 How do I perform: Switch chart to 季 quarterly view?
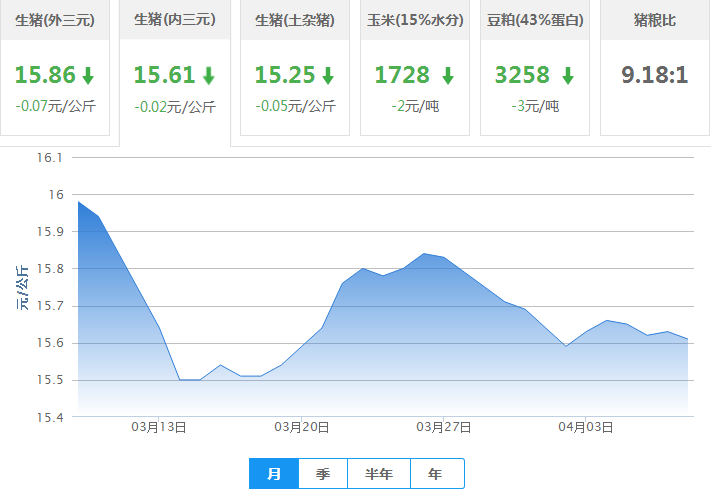[323, 474]
